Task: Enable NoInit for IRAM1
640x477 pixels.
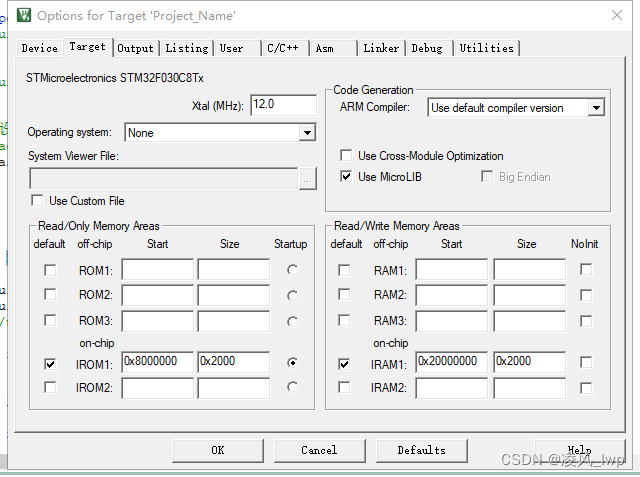Action: point(586,362)
